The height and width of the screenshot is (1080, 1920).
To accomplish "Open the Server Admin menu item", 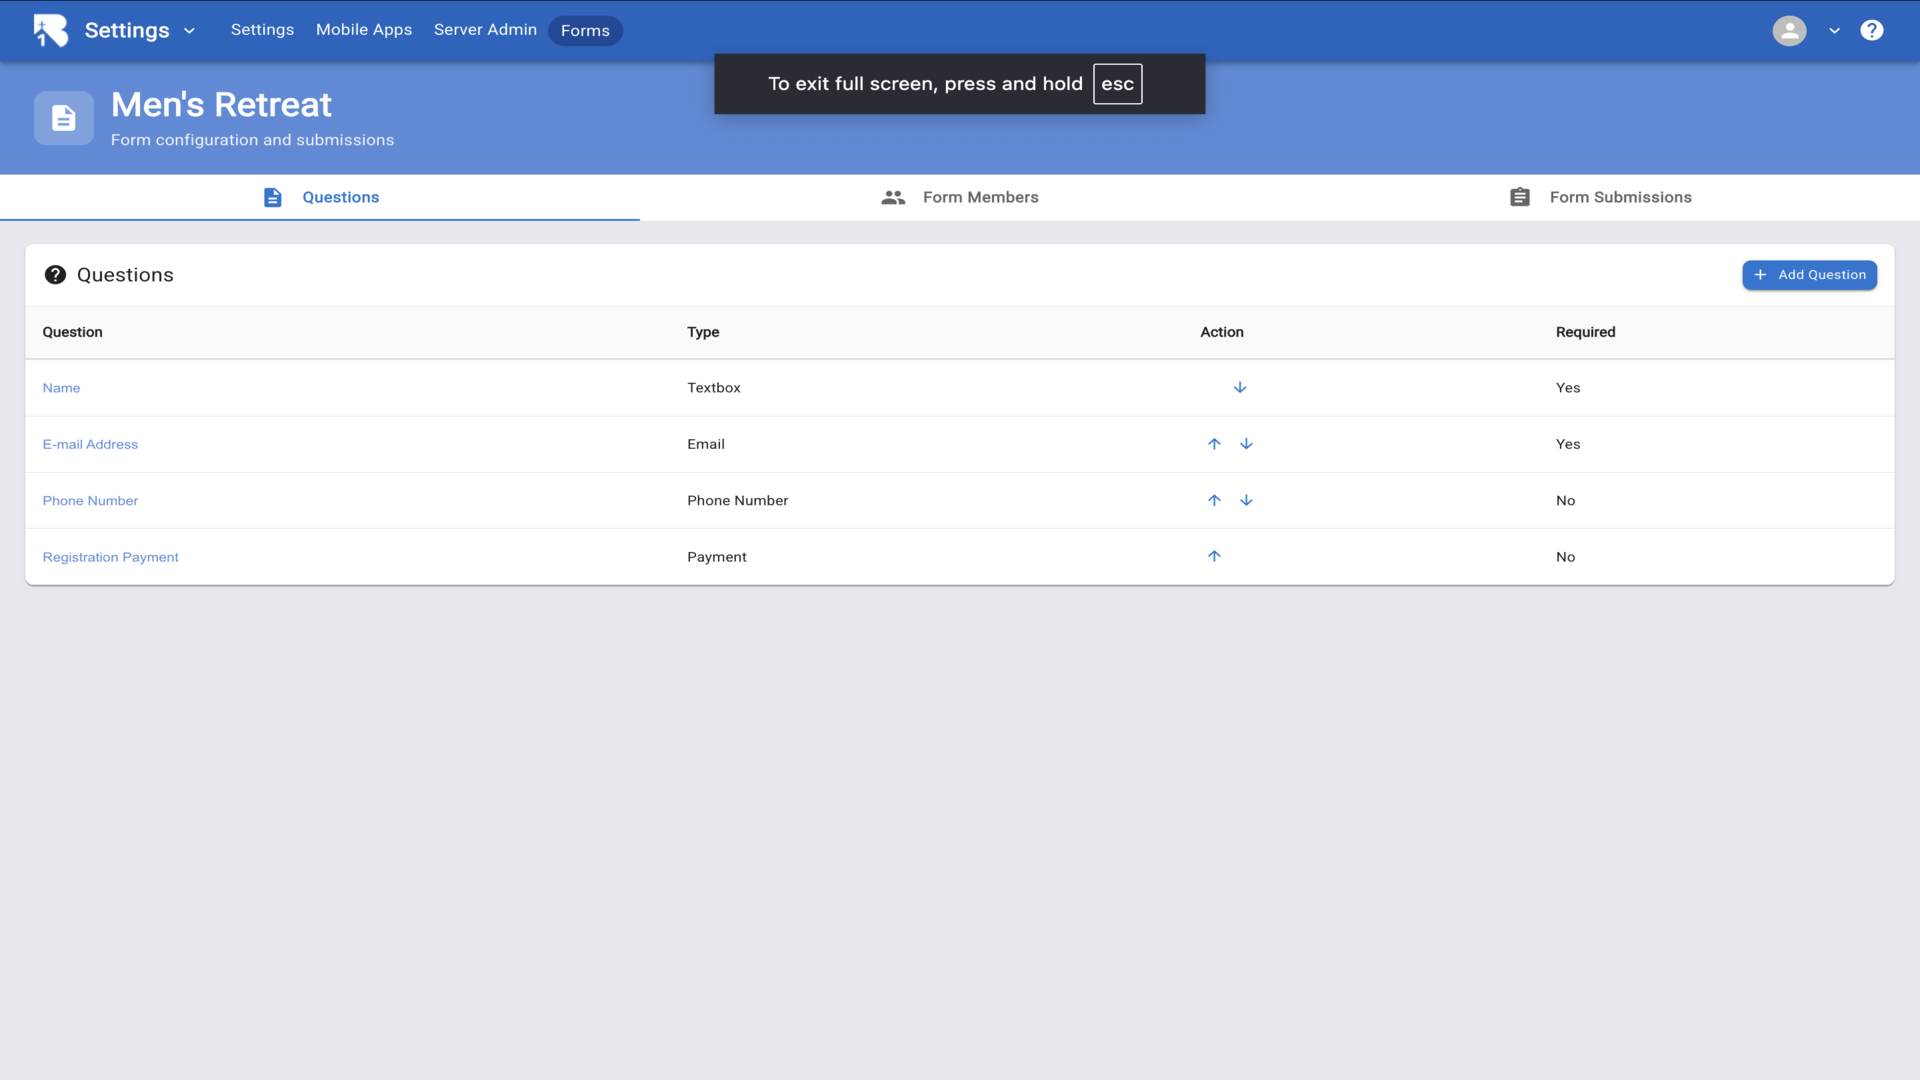I will (485, 30).
